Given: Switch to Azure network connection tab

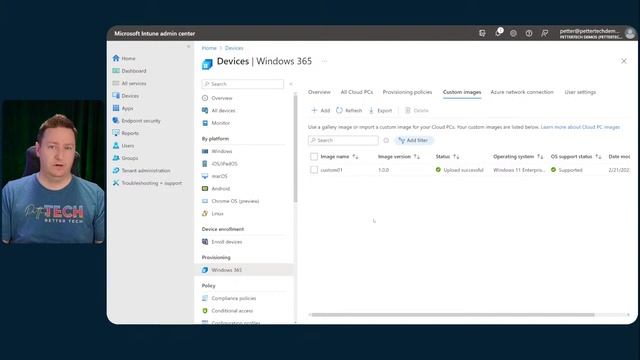Looking at the screenshot, I should pos(522,92).
